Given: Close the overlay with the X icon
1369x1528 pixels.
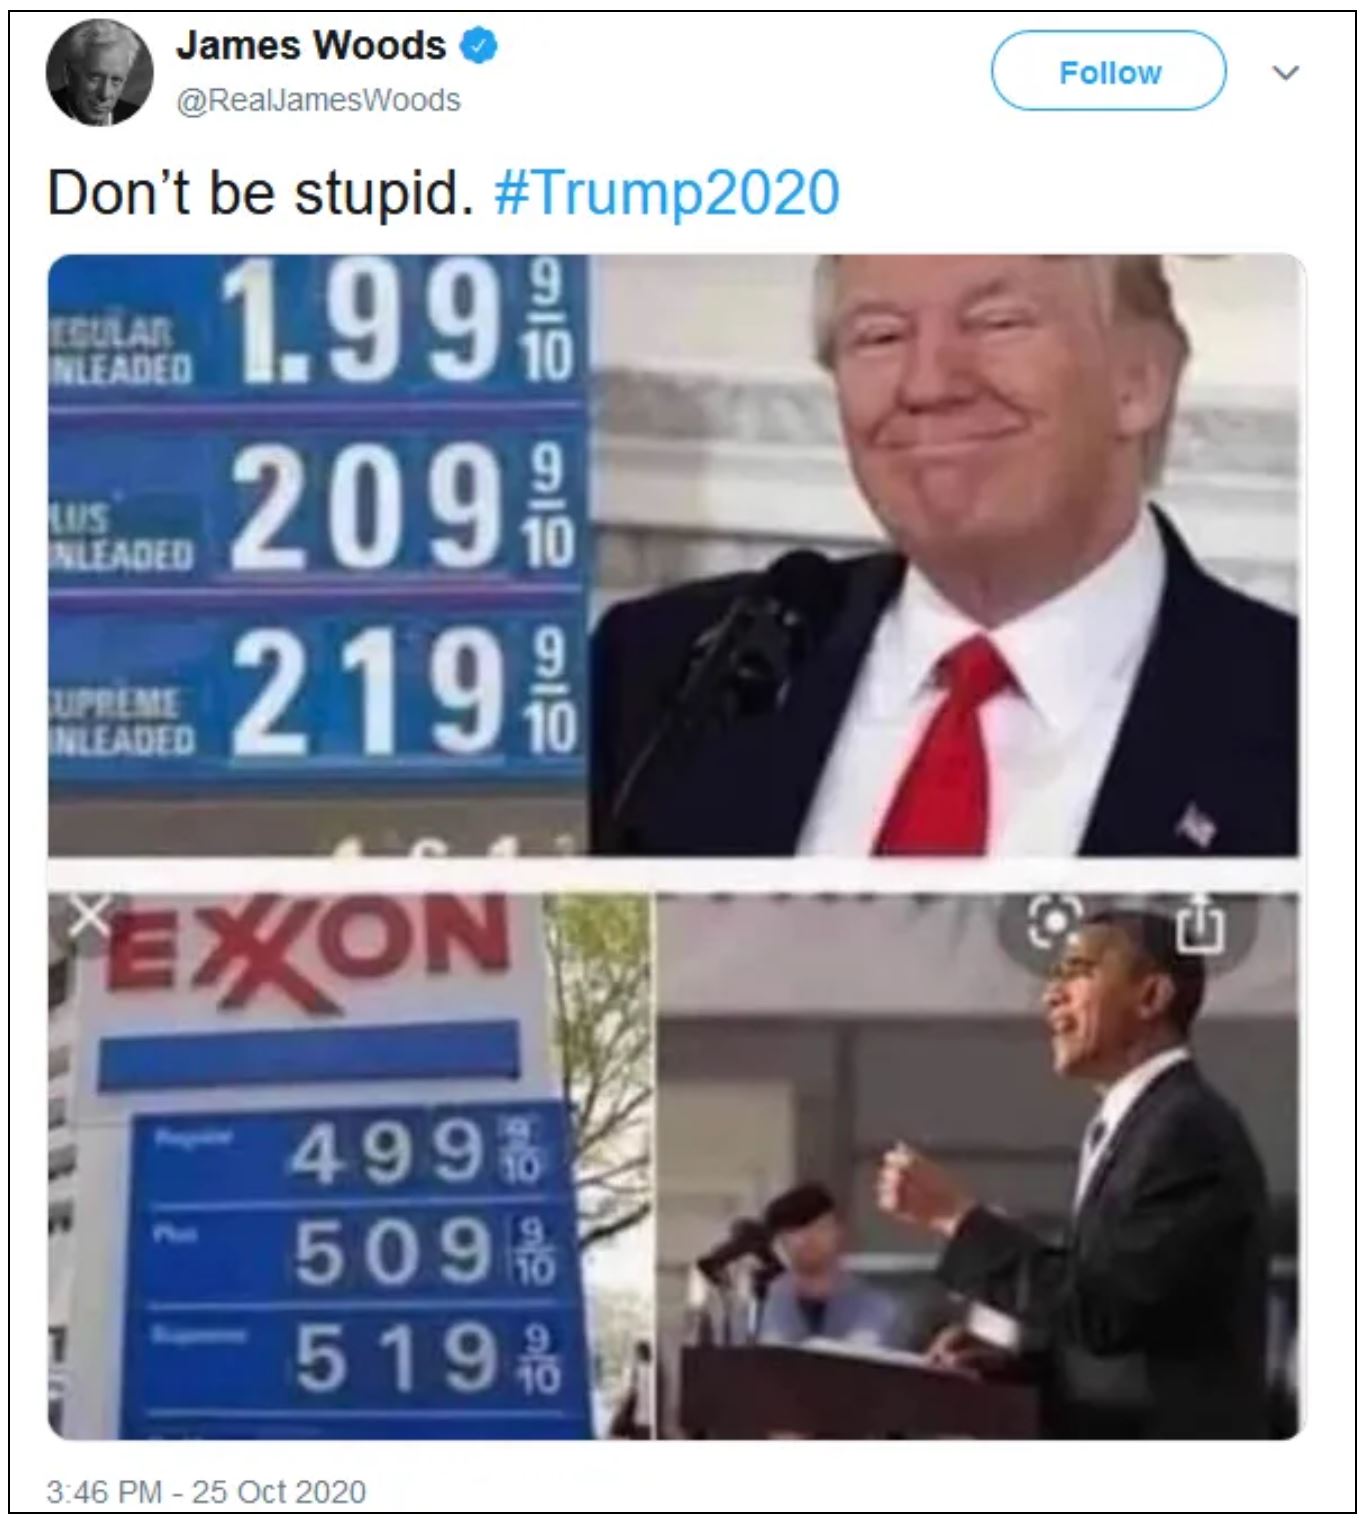Looking at the screenshot, I should click(x=92, y=916).
